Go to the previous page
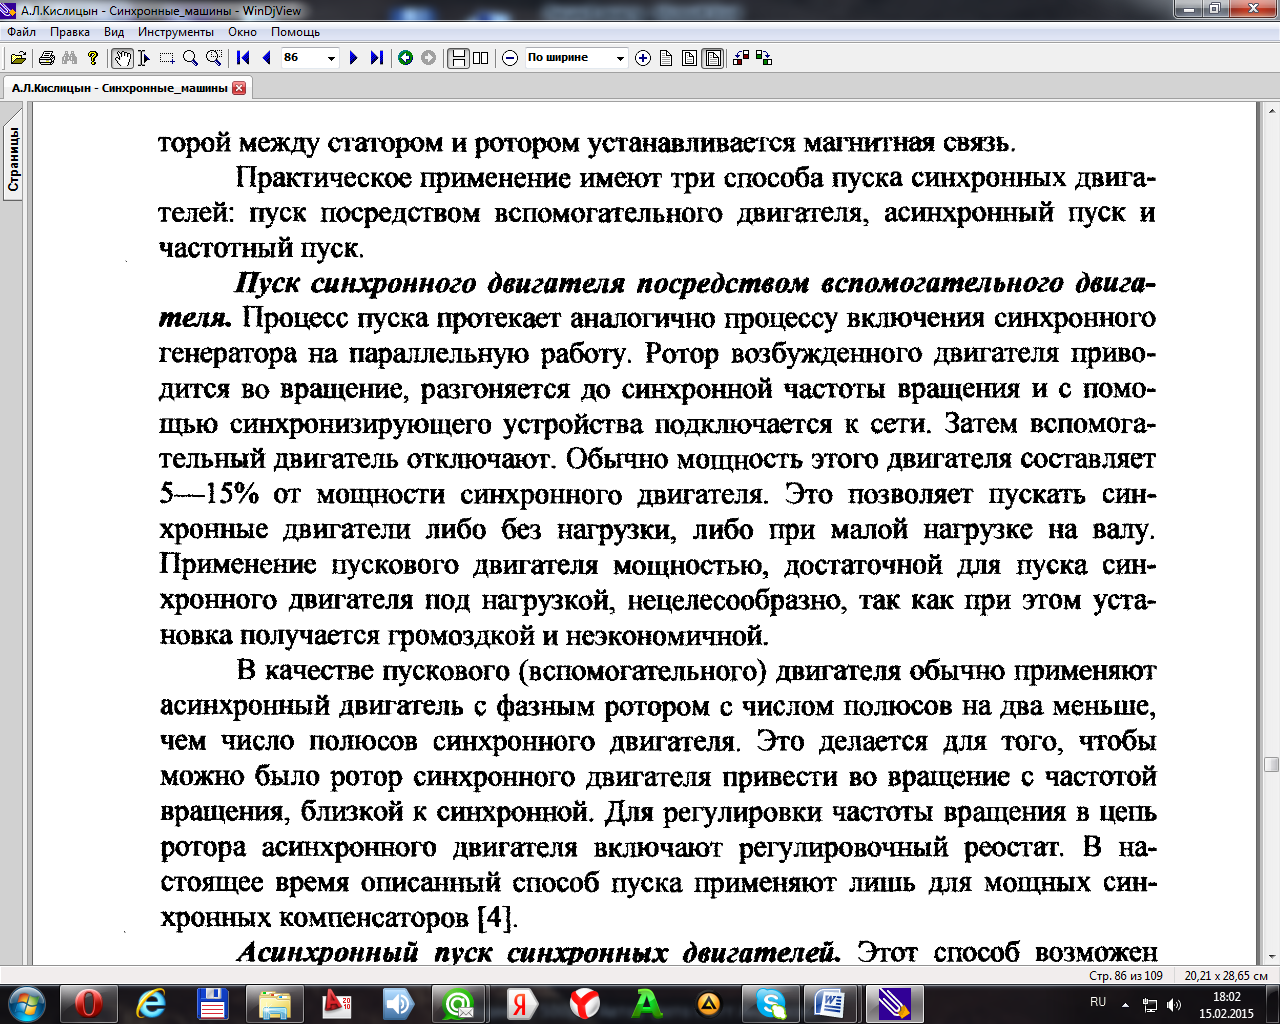The height and width of the screenshot is (1024, 1280). click(266, 58)
